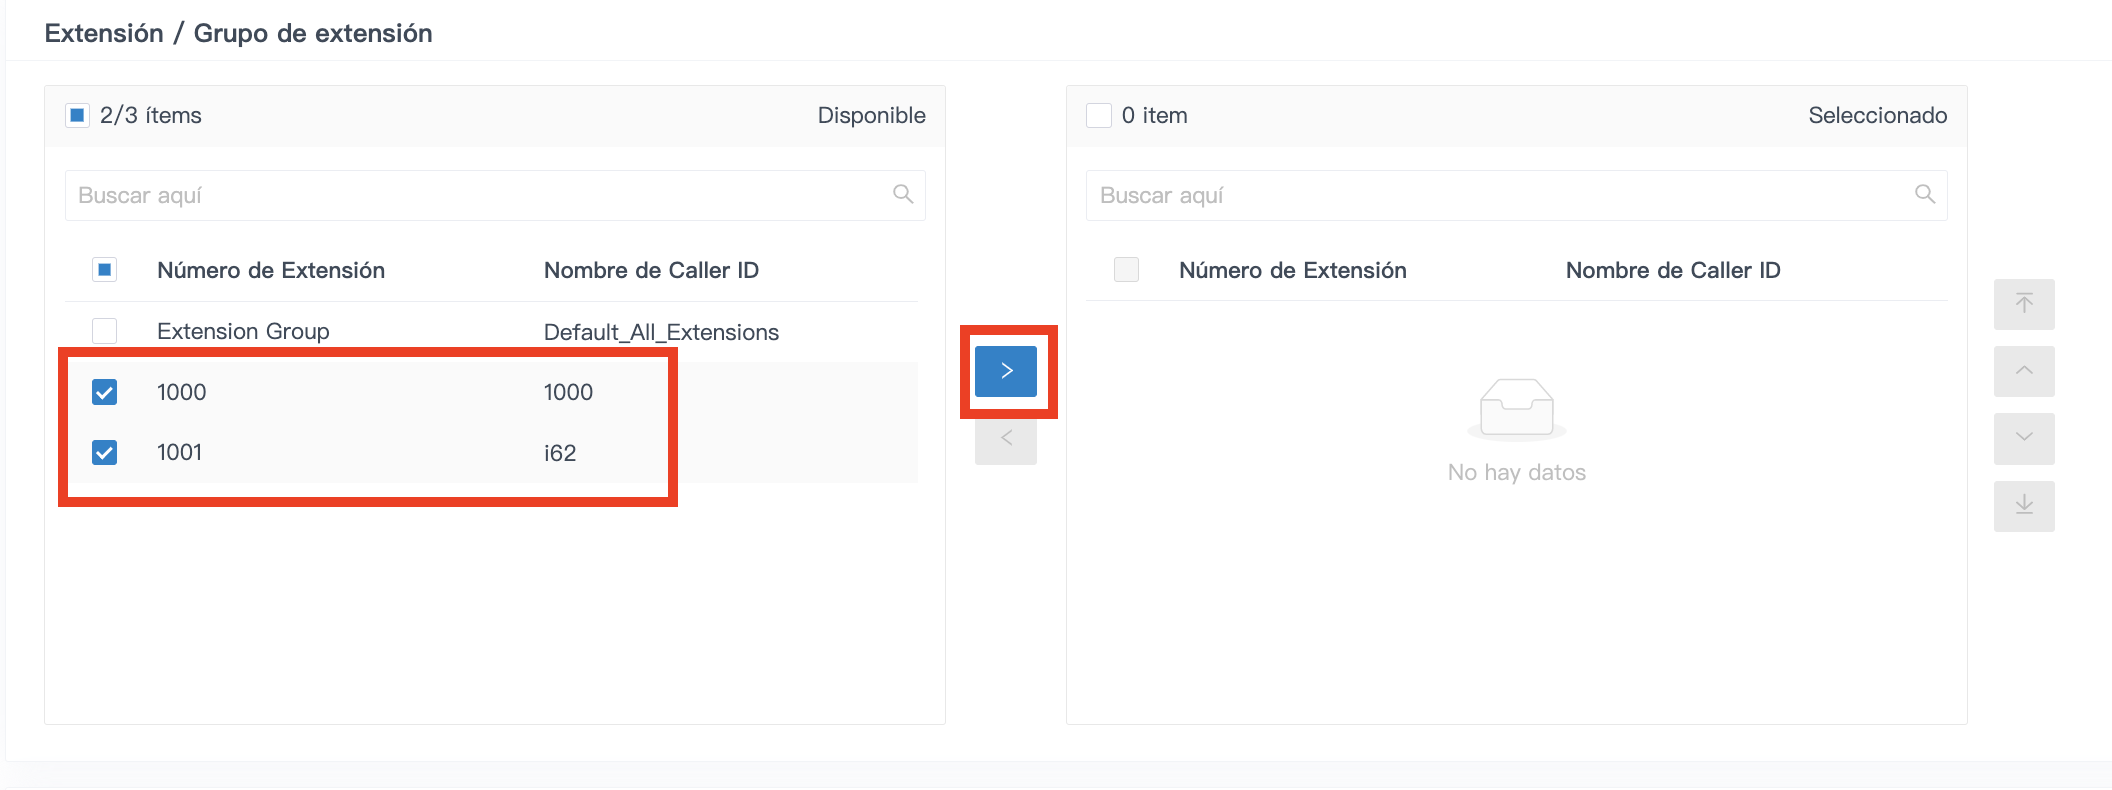Check the Extension Group row checkbox
The width and height of the screenshot is (2112, 790).
[104, 331]
